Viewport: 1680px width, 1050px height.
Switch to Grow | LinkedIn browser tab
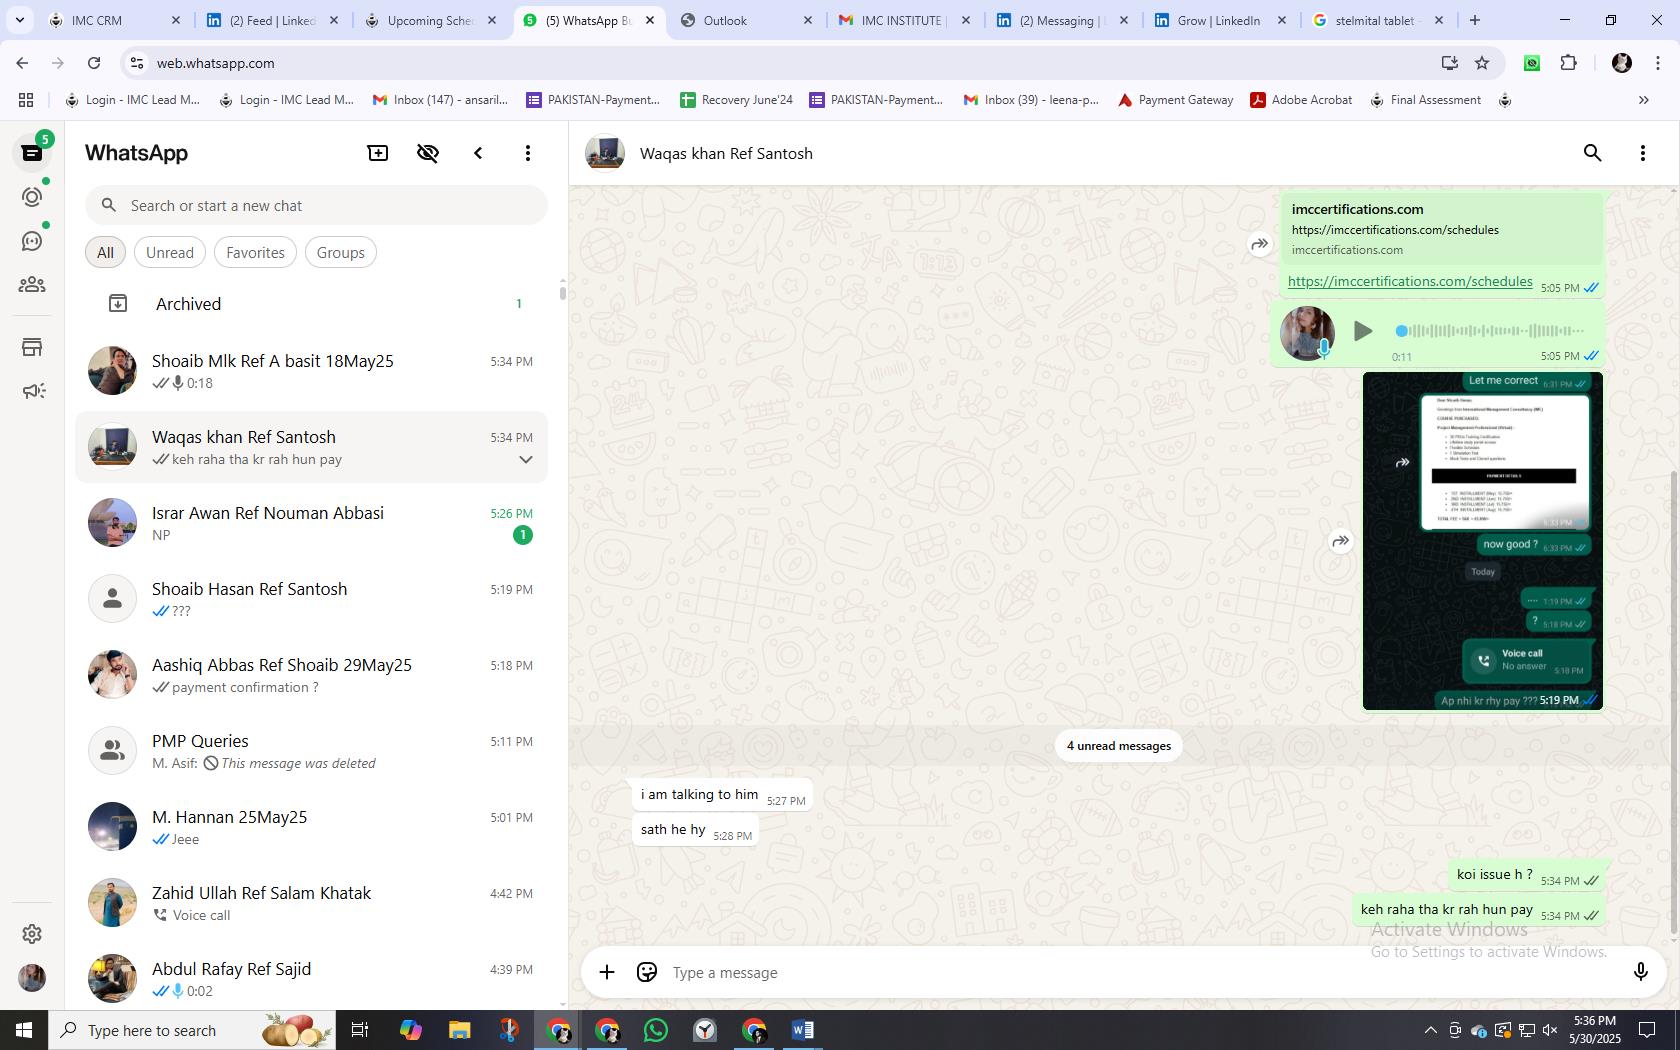click(x=1218, y=20)
